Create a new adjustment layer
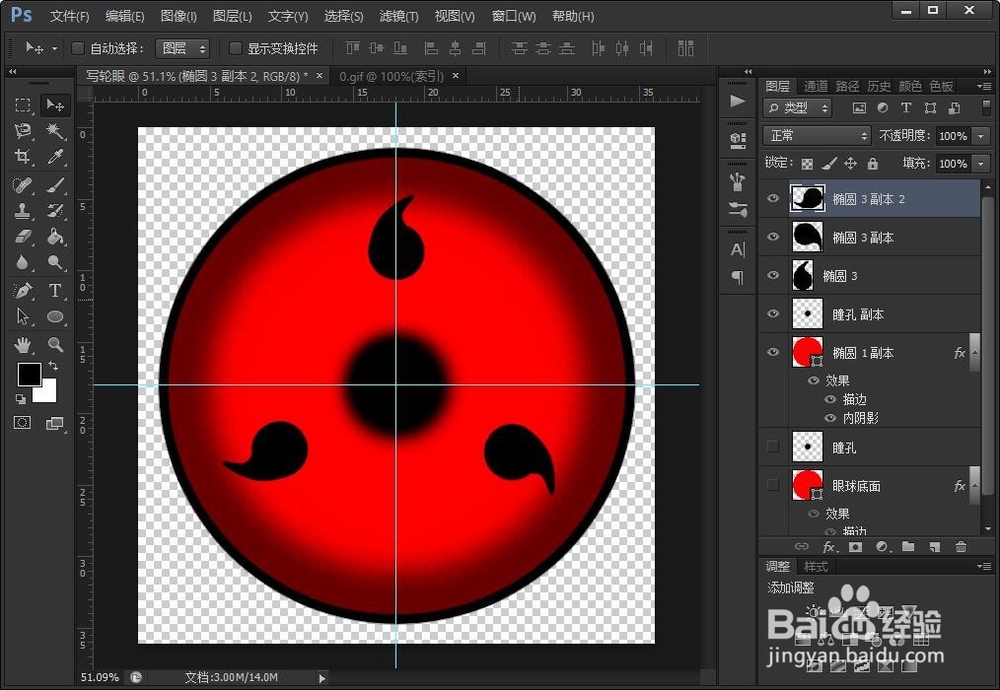 coord(882,547)
